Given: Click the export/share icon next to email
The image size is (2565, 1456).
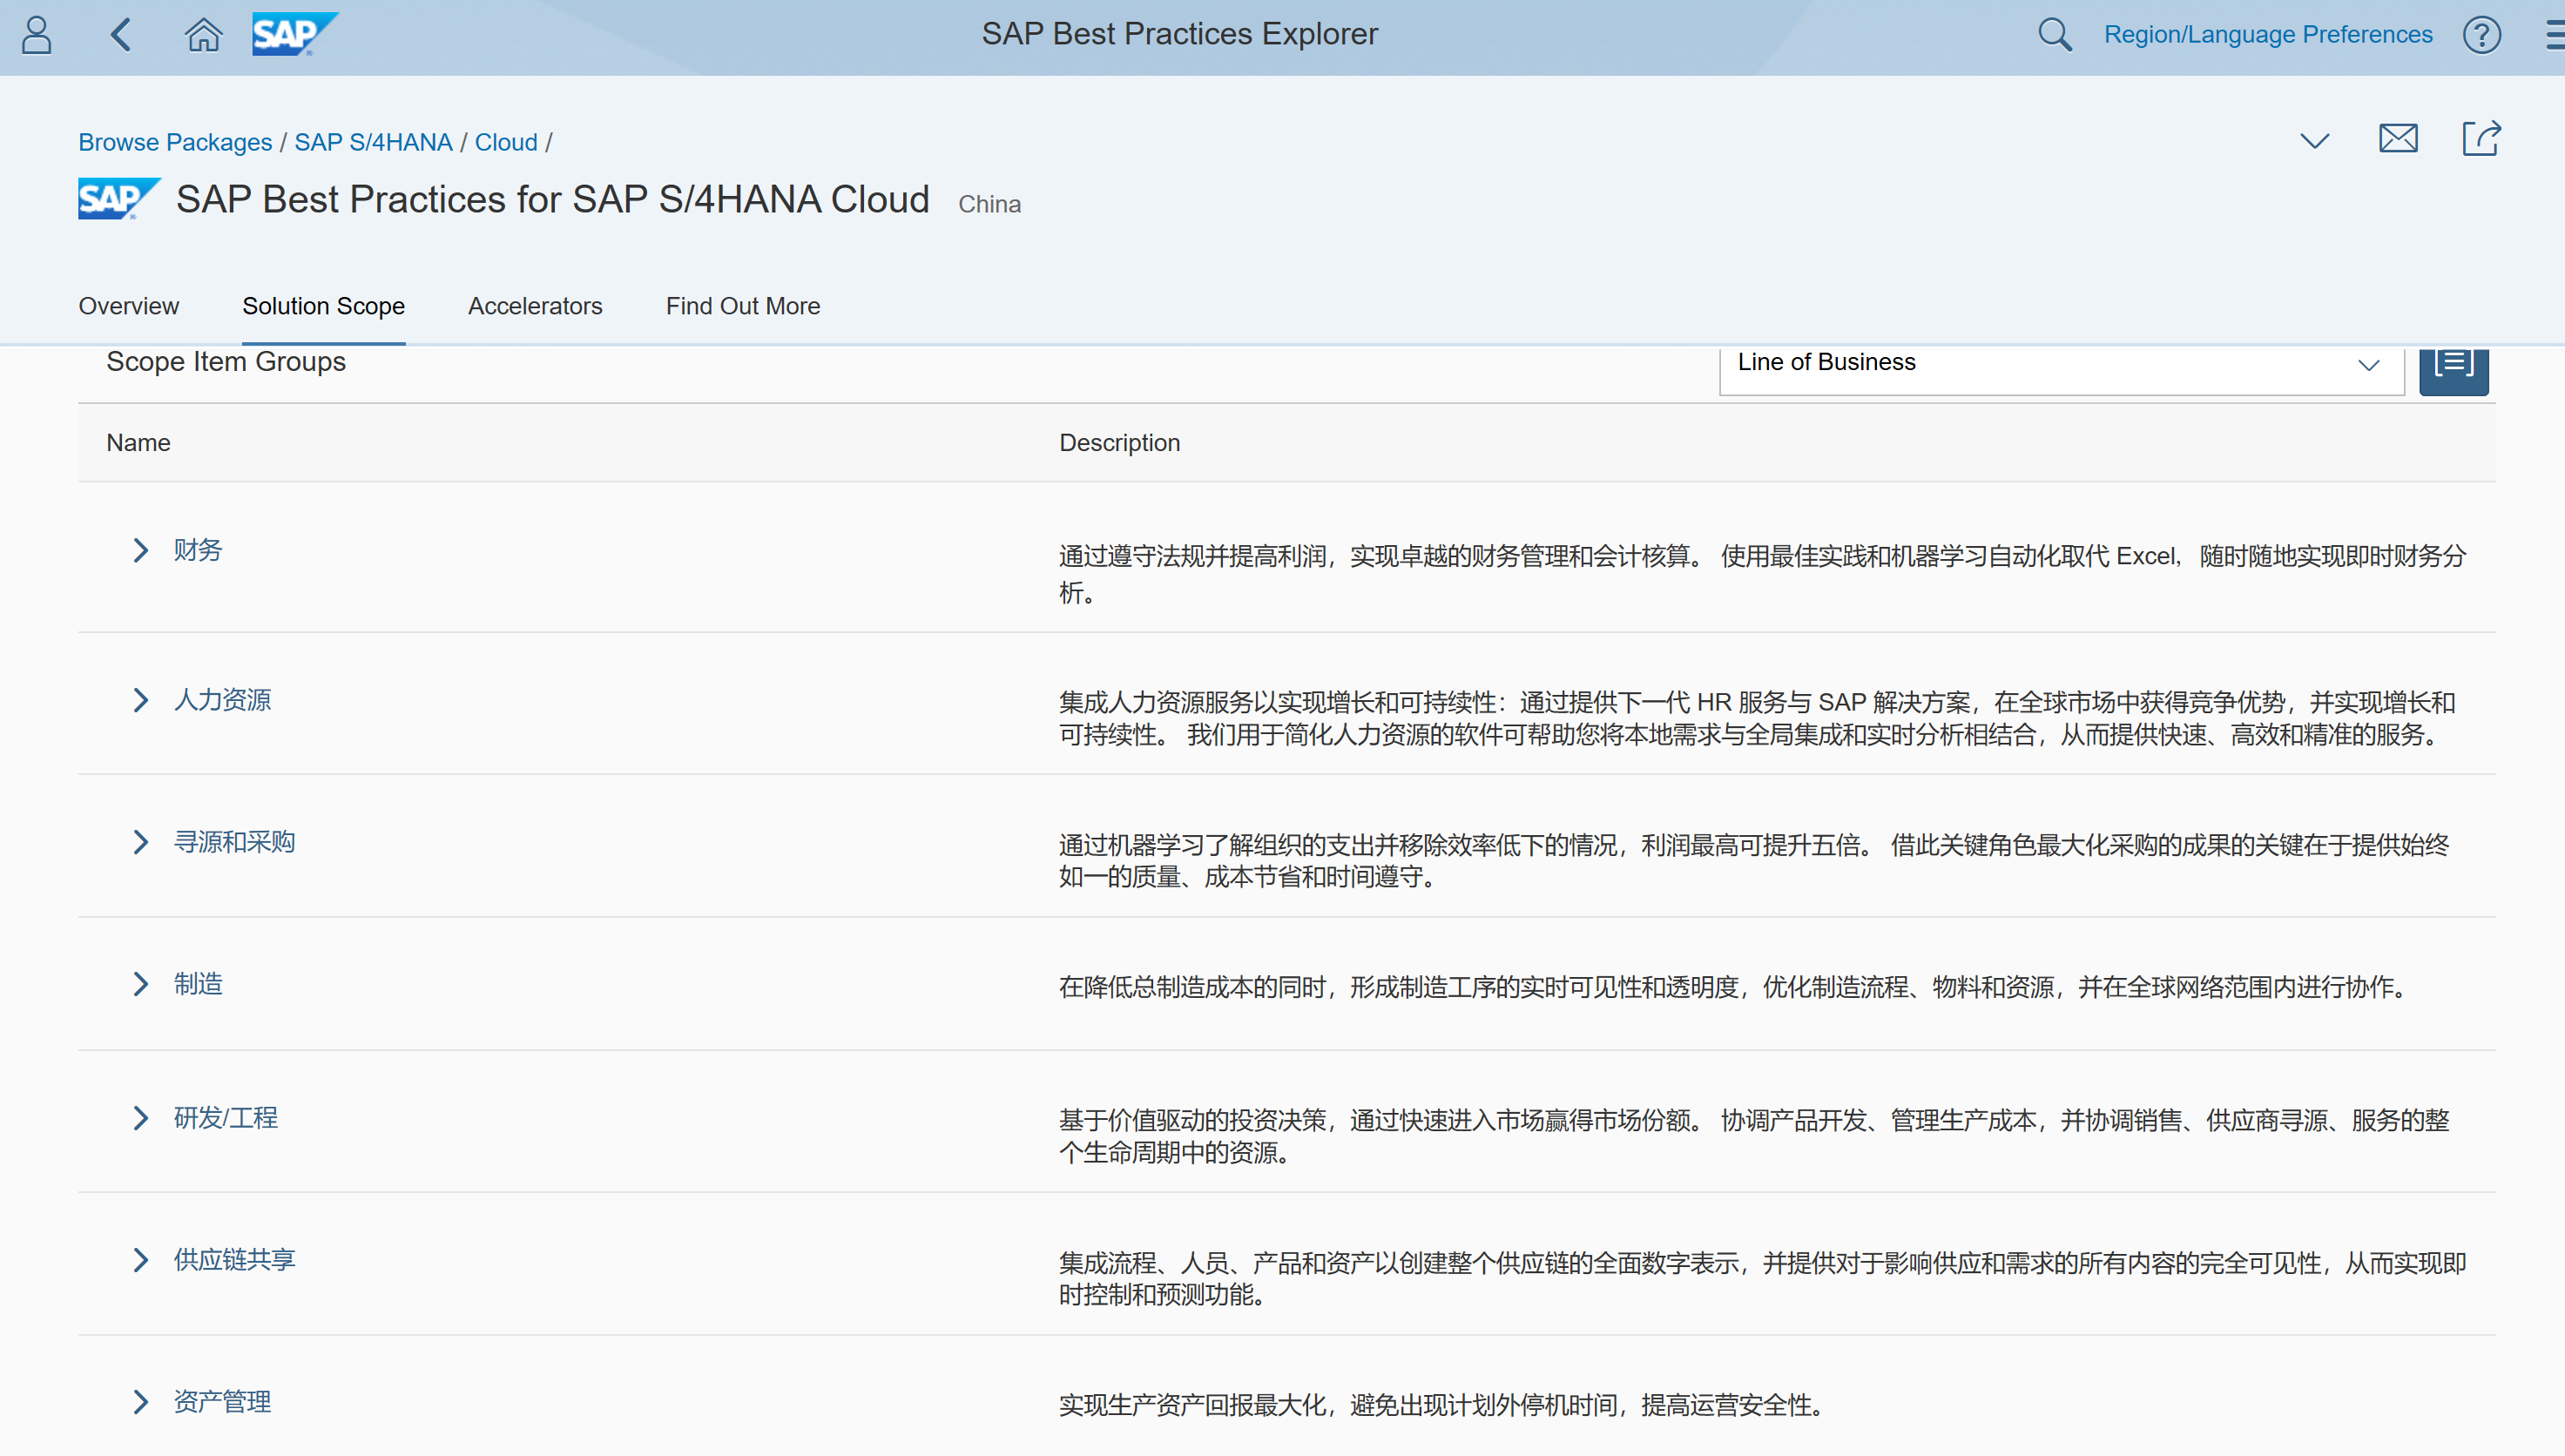Looking at the screenshot, I should (x=2481, y=139).
